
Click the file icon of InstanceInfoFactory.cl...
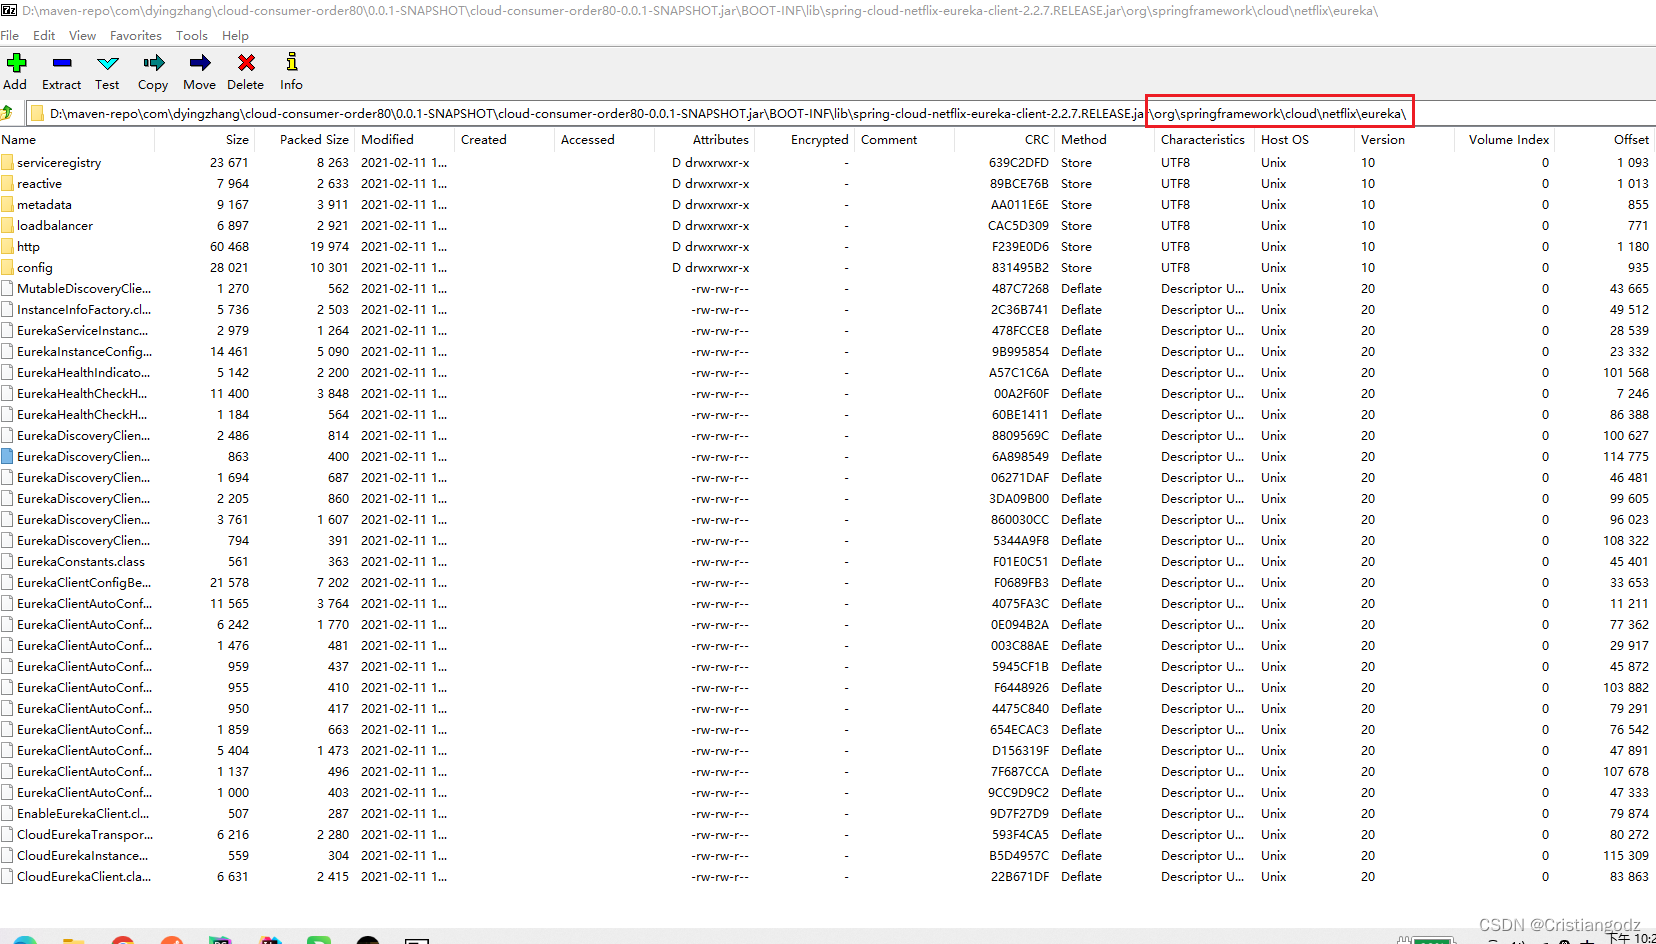(x=8, y=310)
